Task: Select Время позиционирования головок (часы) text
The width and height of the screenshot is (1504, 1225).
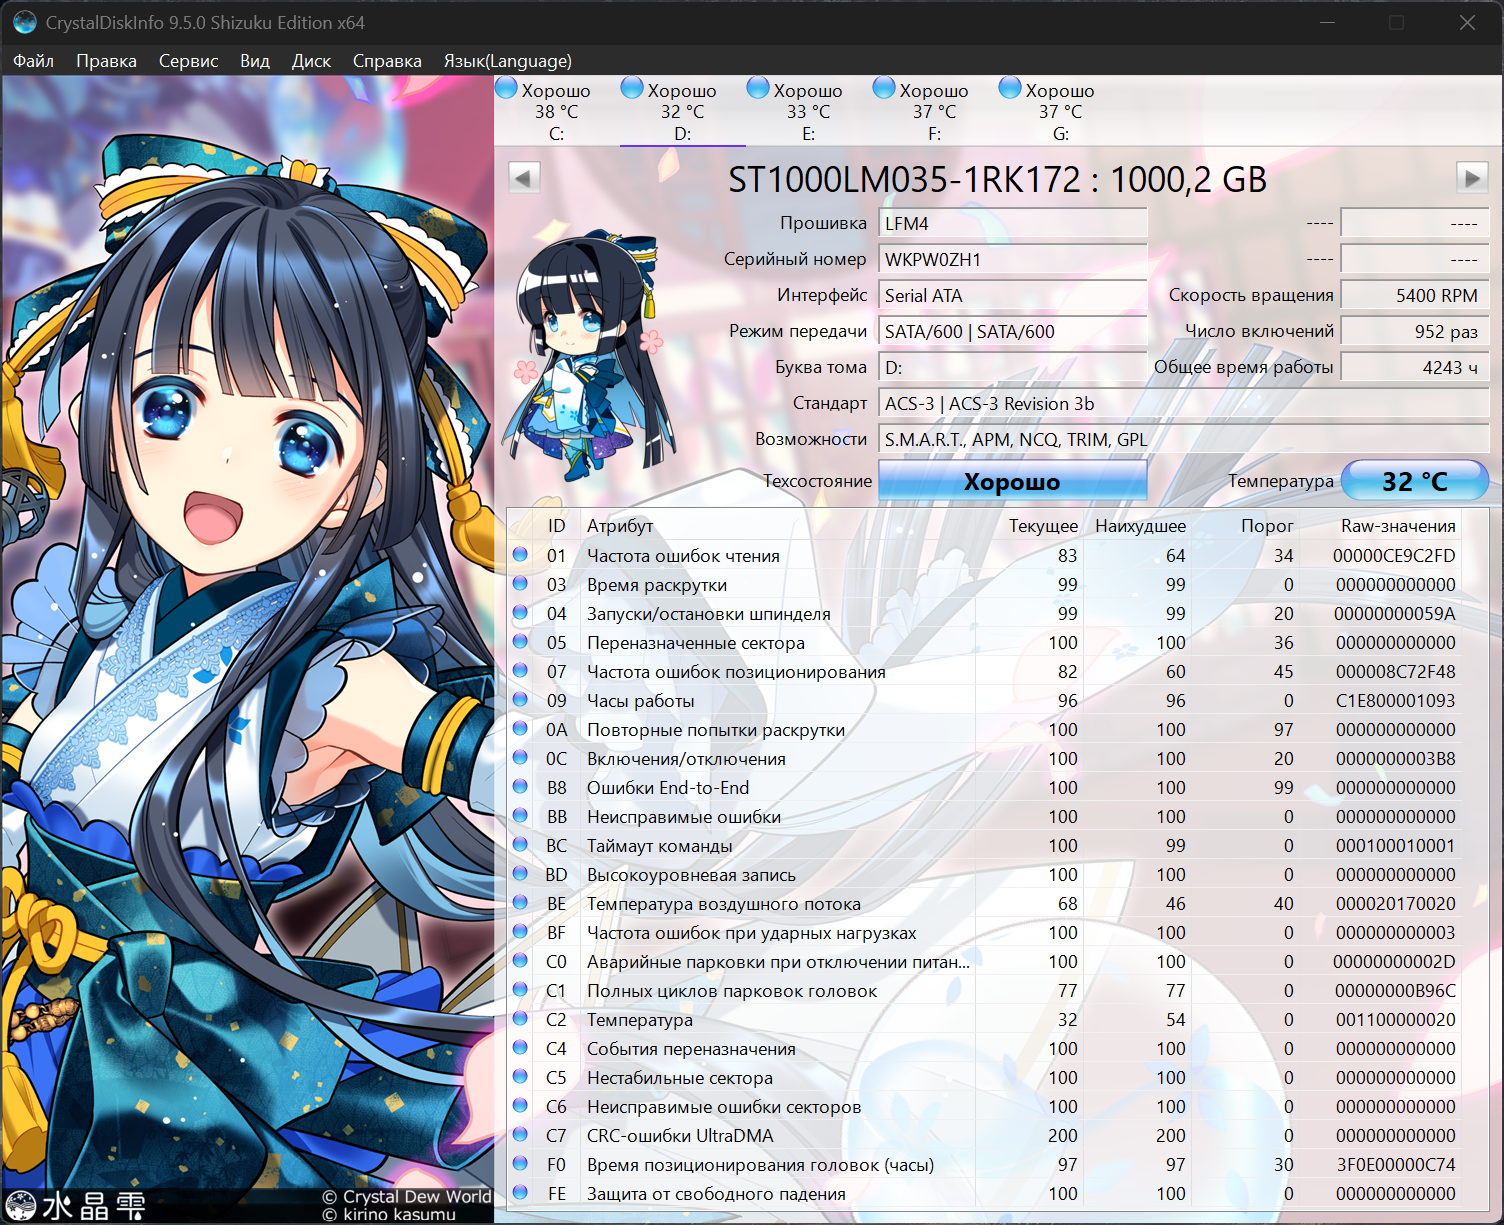Action: pyautogui.click(x=760, y=1165)
